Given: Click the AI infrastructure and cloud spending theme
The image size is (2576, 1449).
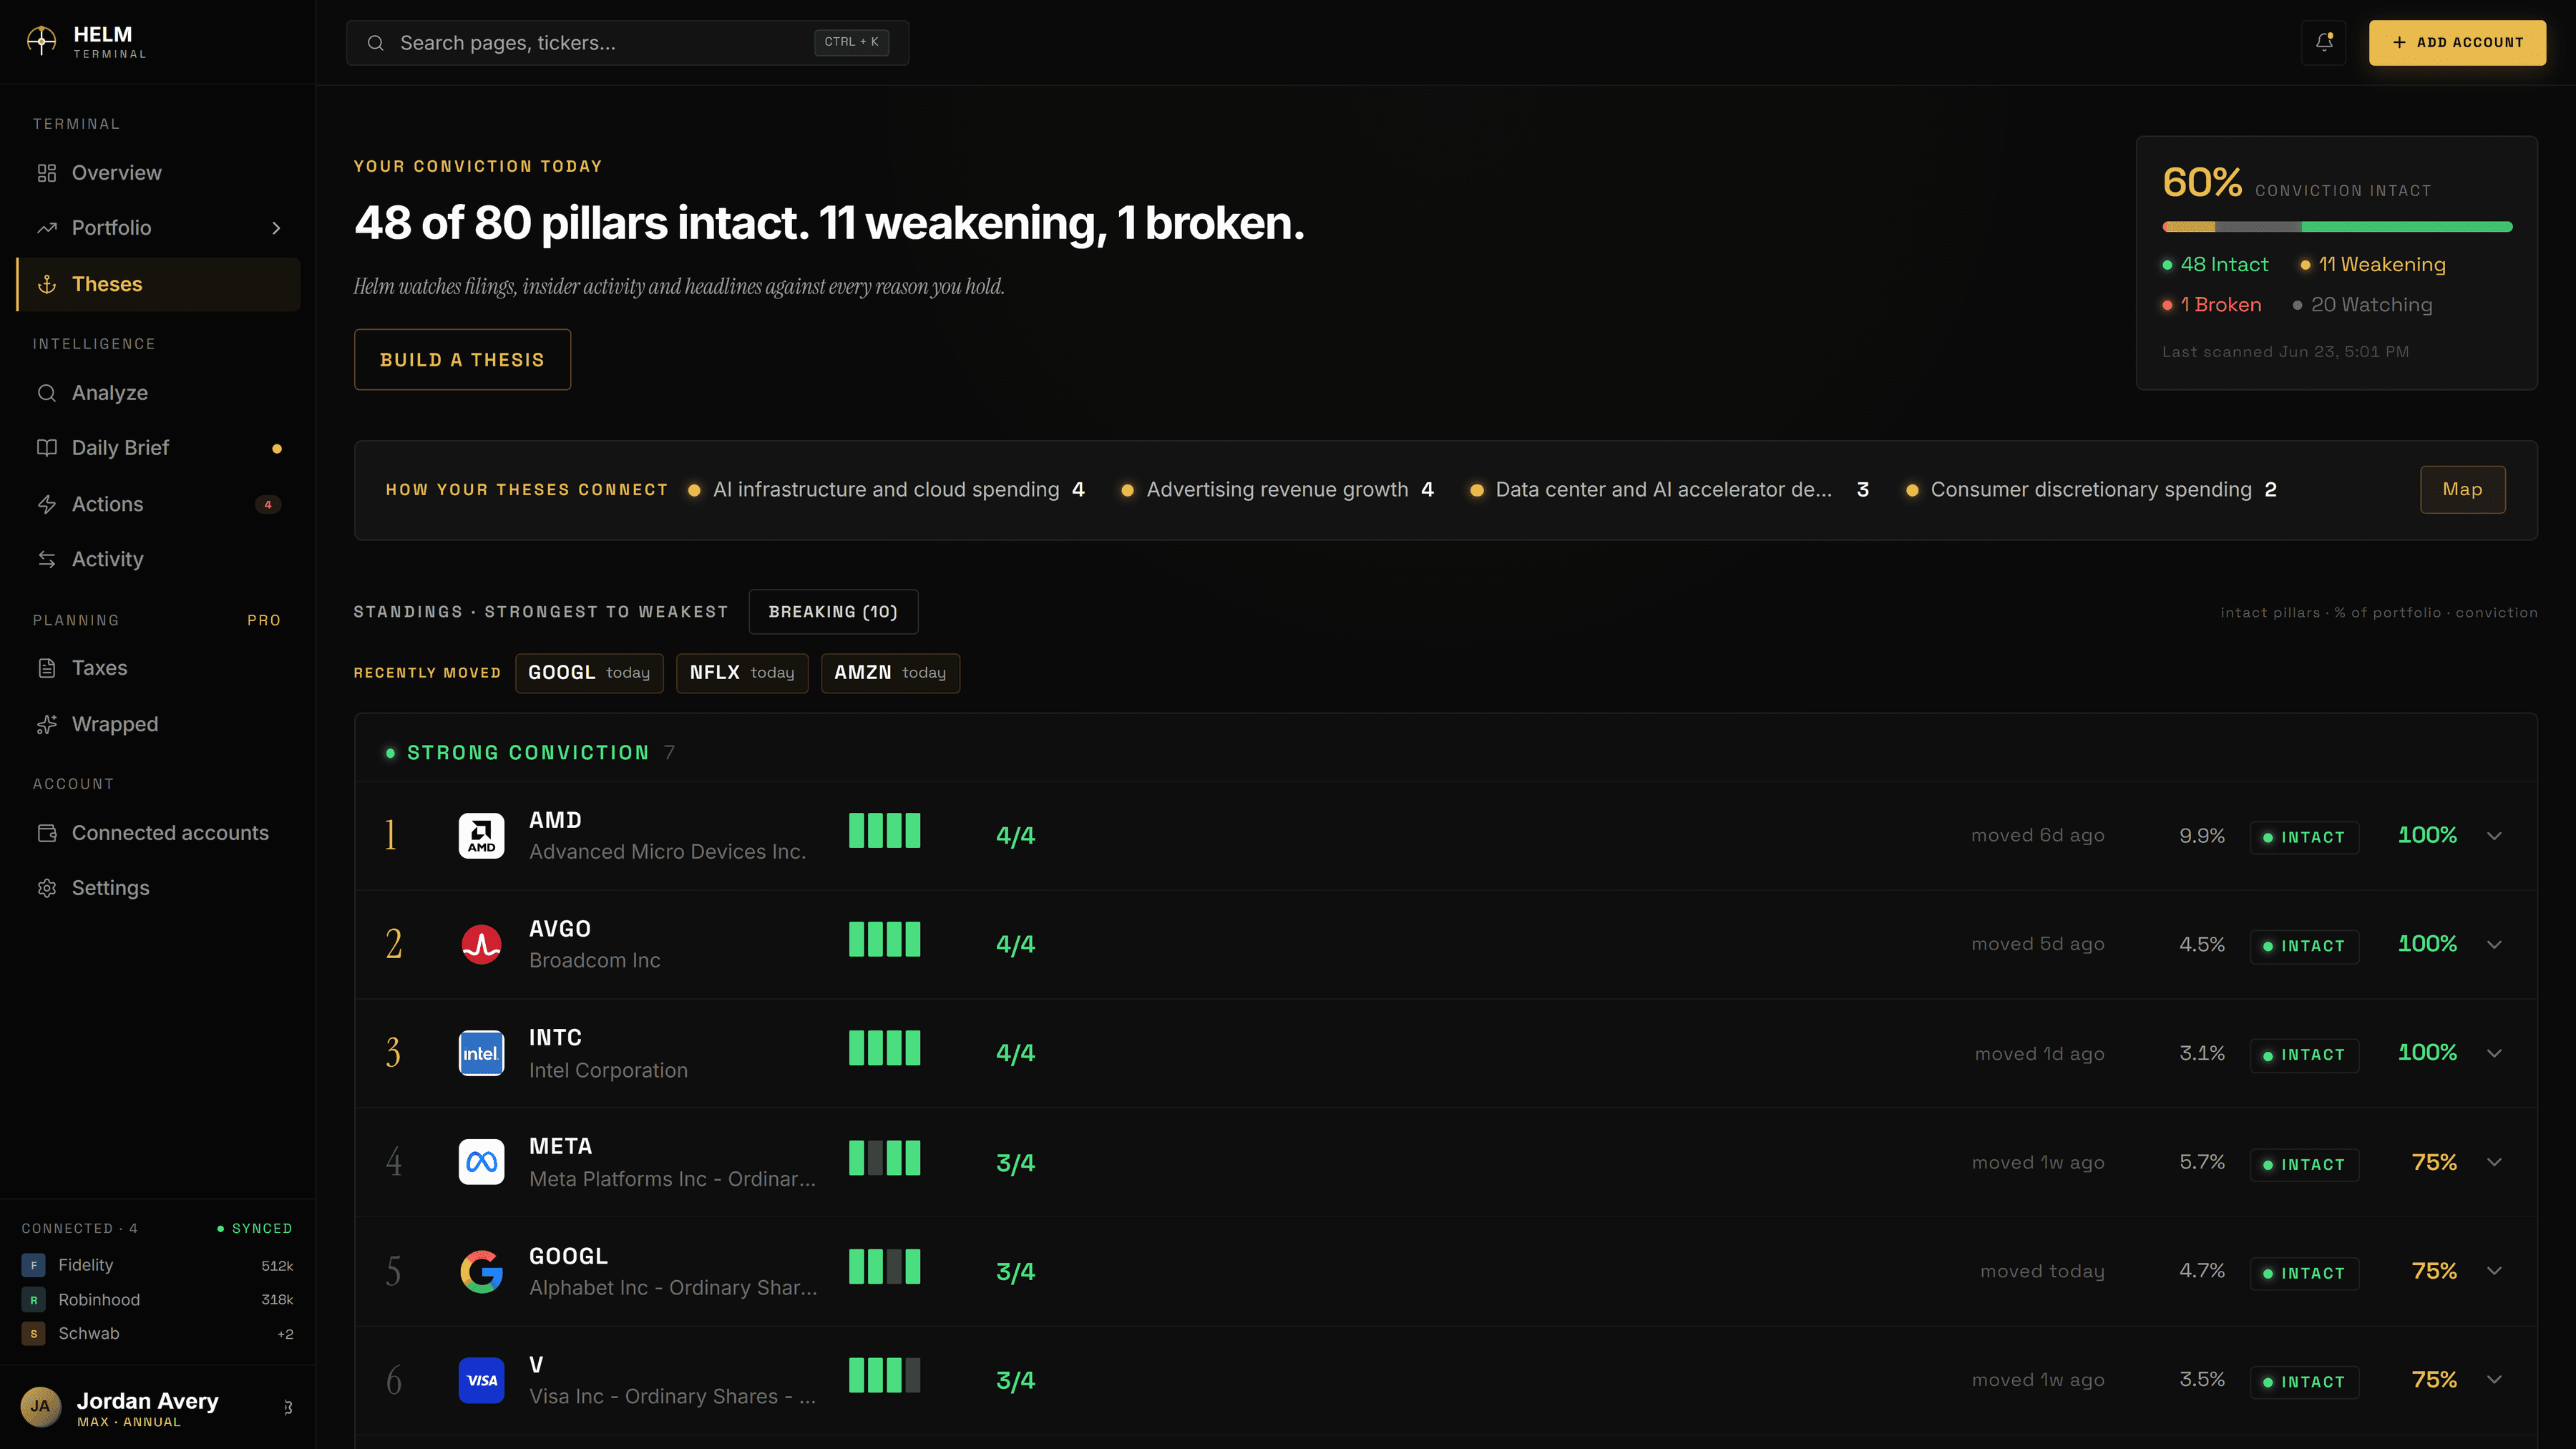Looking at the screenshot, I should tap(886, 490).
